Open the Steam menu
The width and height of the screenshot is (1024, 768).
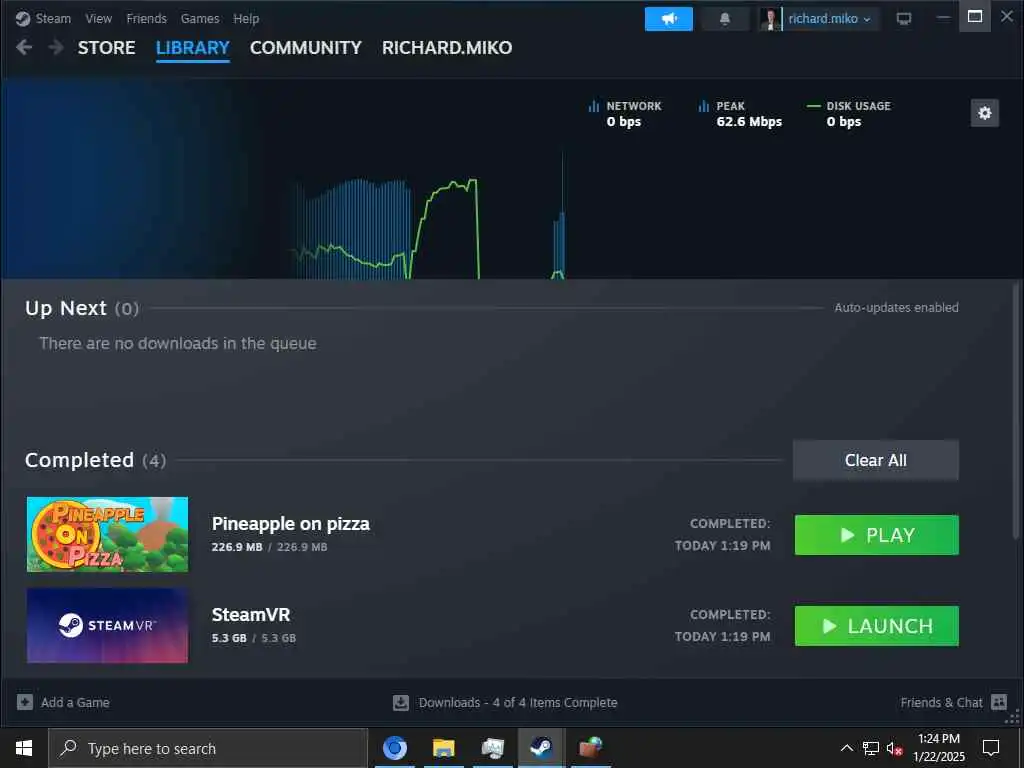pos(53,18)
